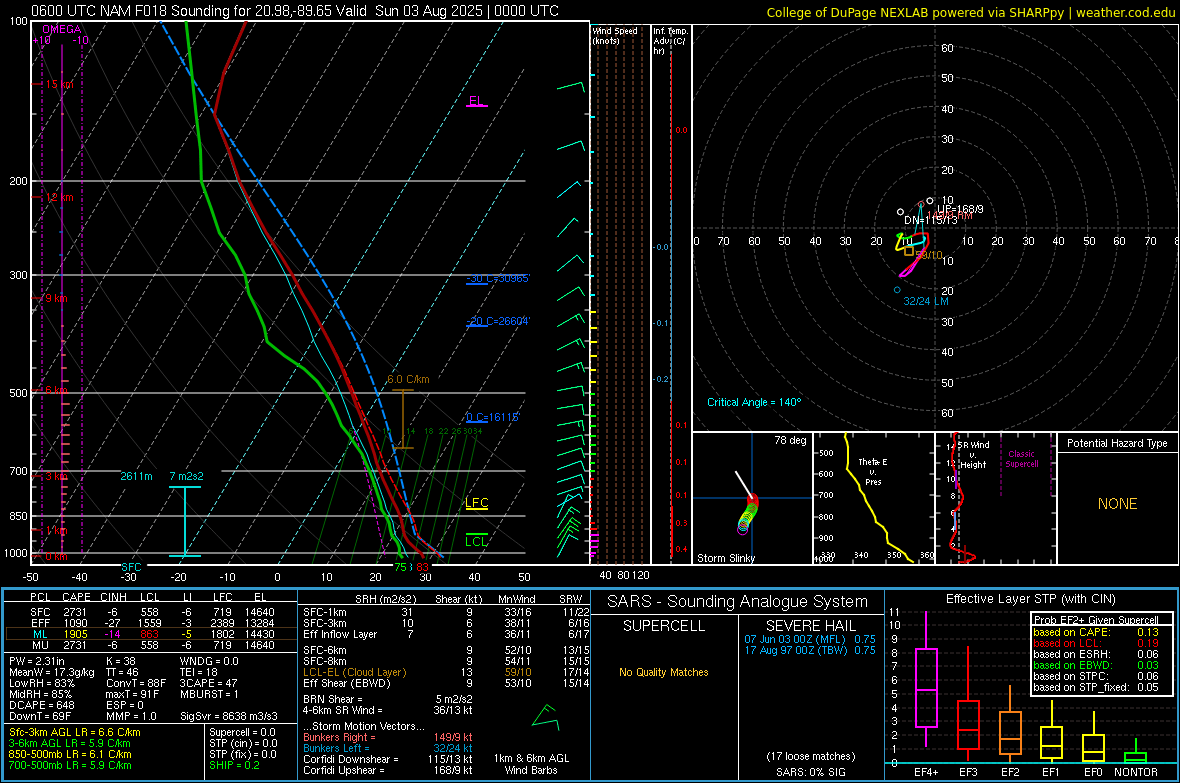Click the SARS - Sounding Analogue System header
1180x783 pixels.
(x=737, y=602)
